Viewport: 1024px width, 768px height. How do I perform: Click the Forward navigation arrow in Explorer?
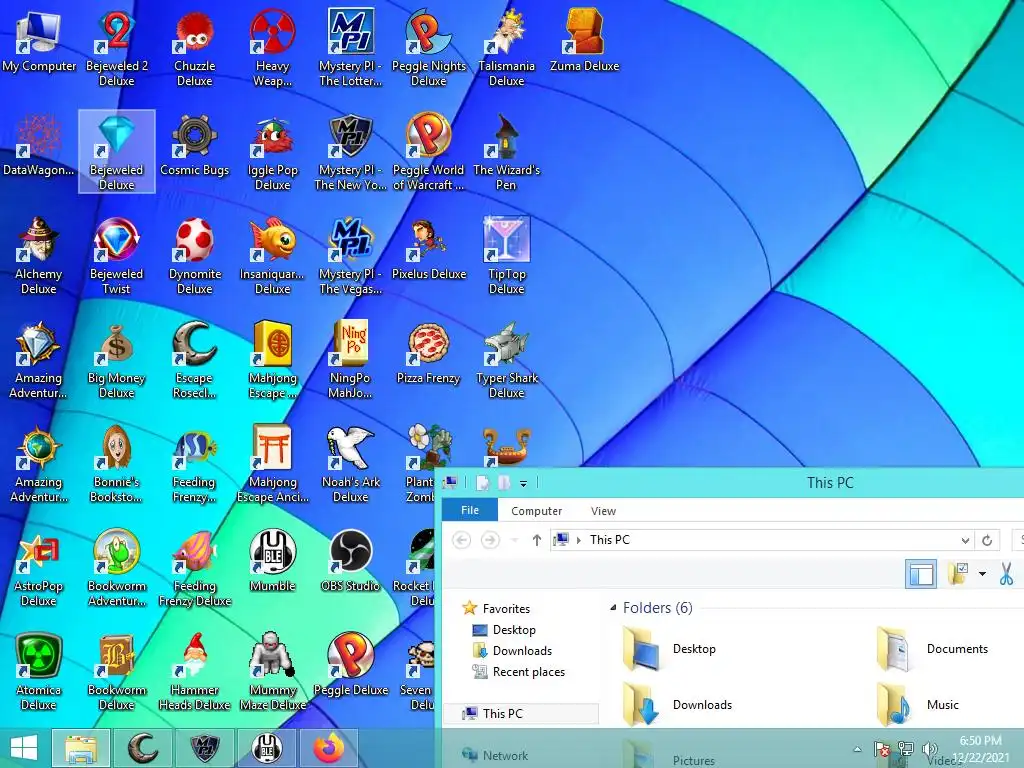pyautogui.click(x=490, y=540)
